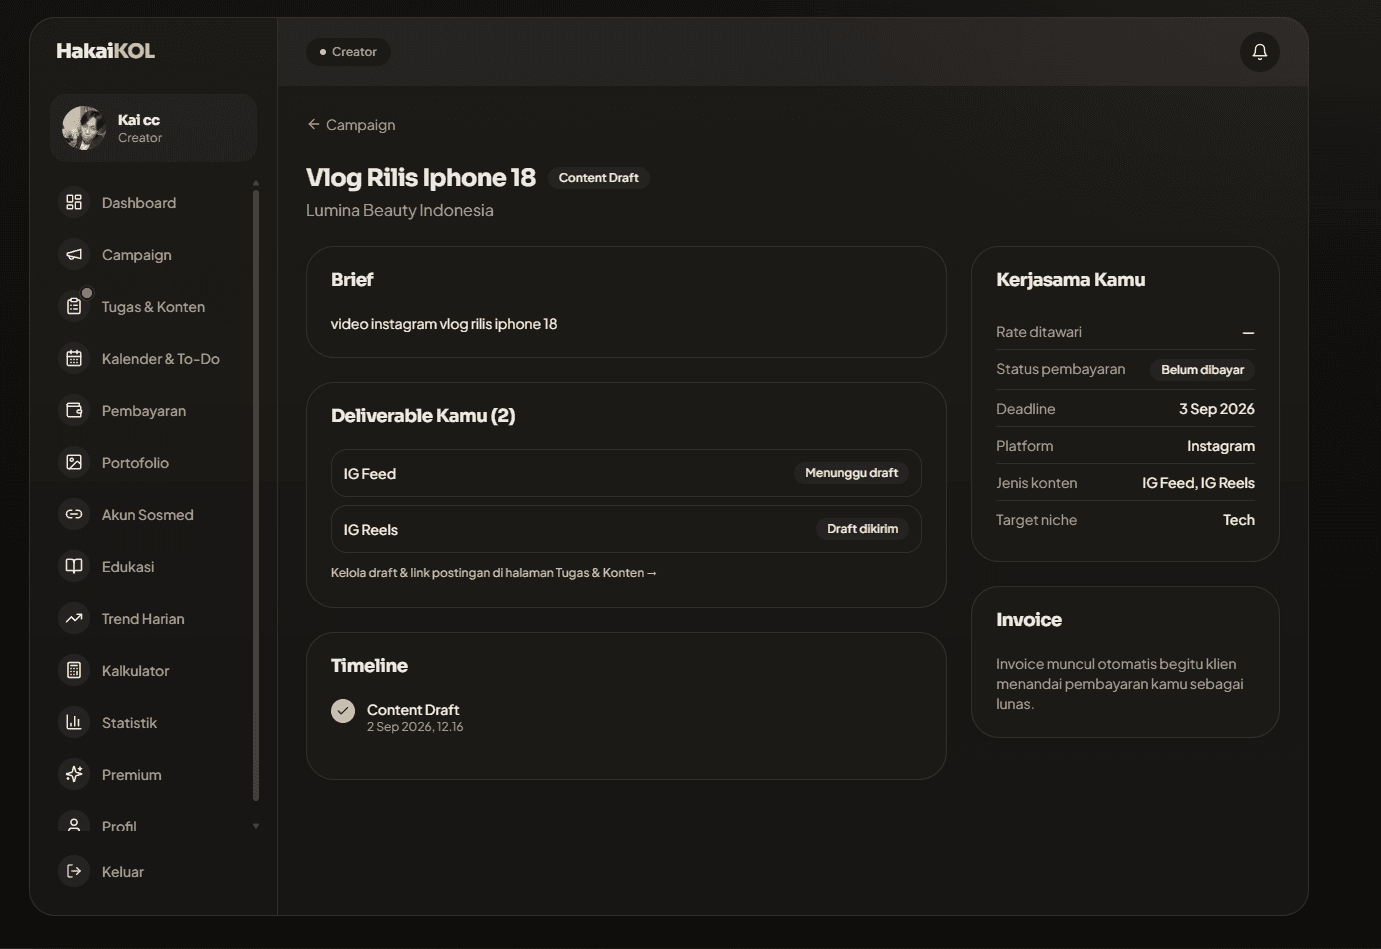
Task: Click the Dashboard grid icon
Action: [74, 203]
